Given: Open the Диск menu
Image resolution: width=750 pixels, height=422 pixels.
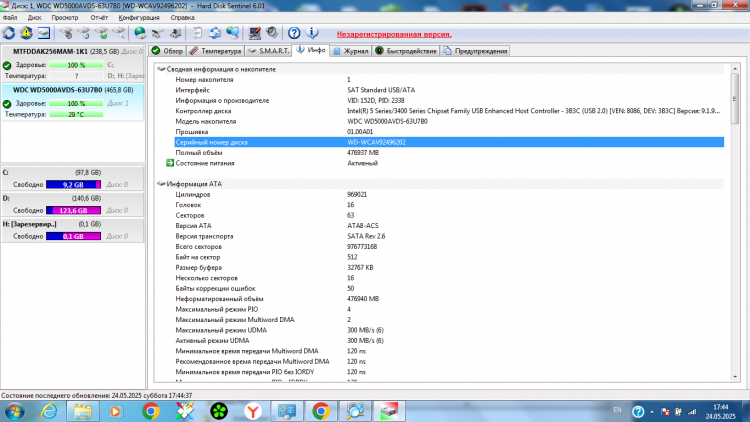Looking at the screenshot, I should click(x=34, y=18).
